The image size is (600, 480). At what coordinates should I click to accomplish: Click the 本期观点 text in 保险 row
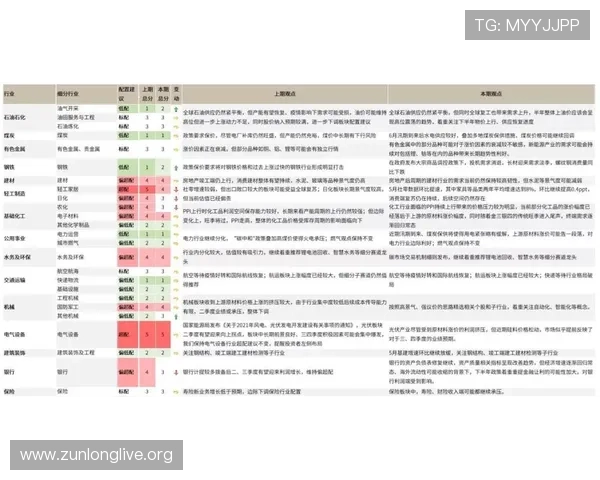click(x=447, y=392)
